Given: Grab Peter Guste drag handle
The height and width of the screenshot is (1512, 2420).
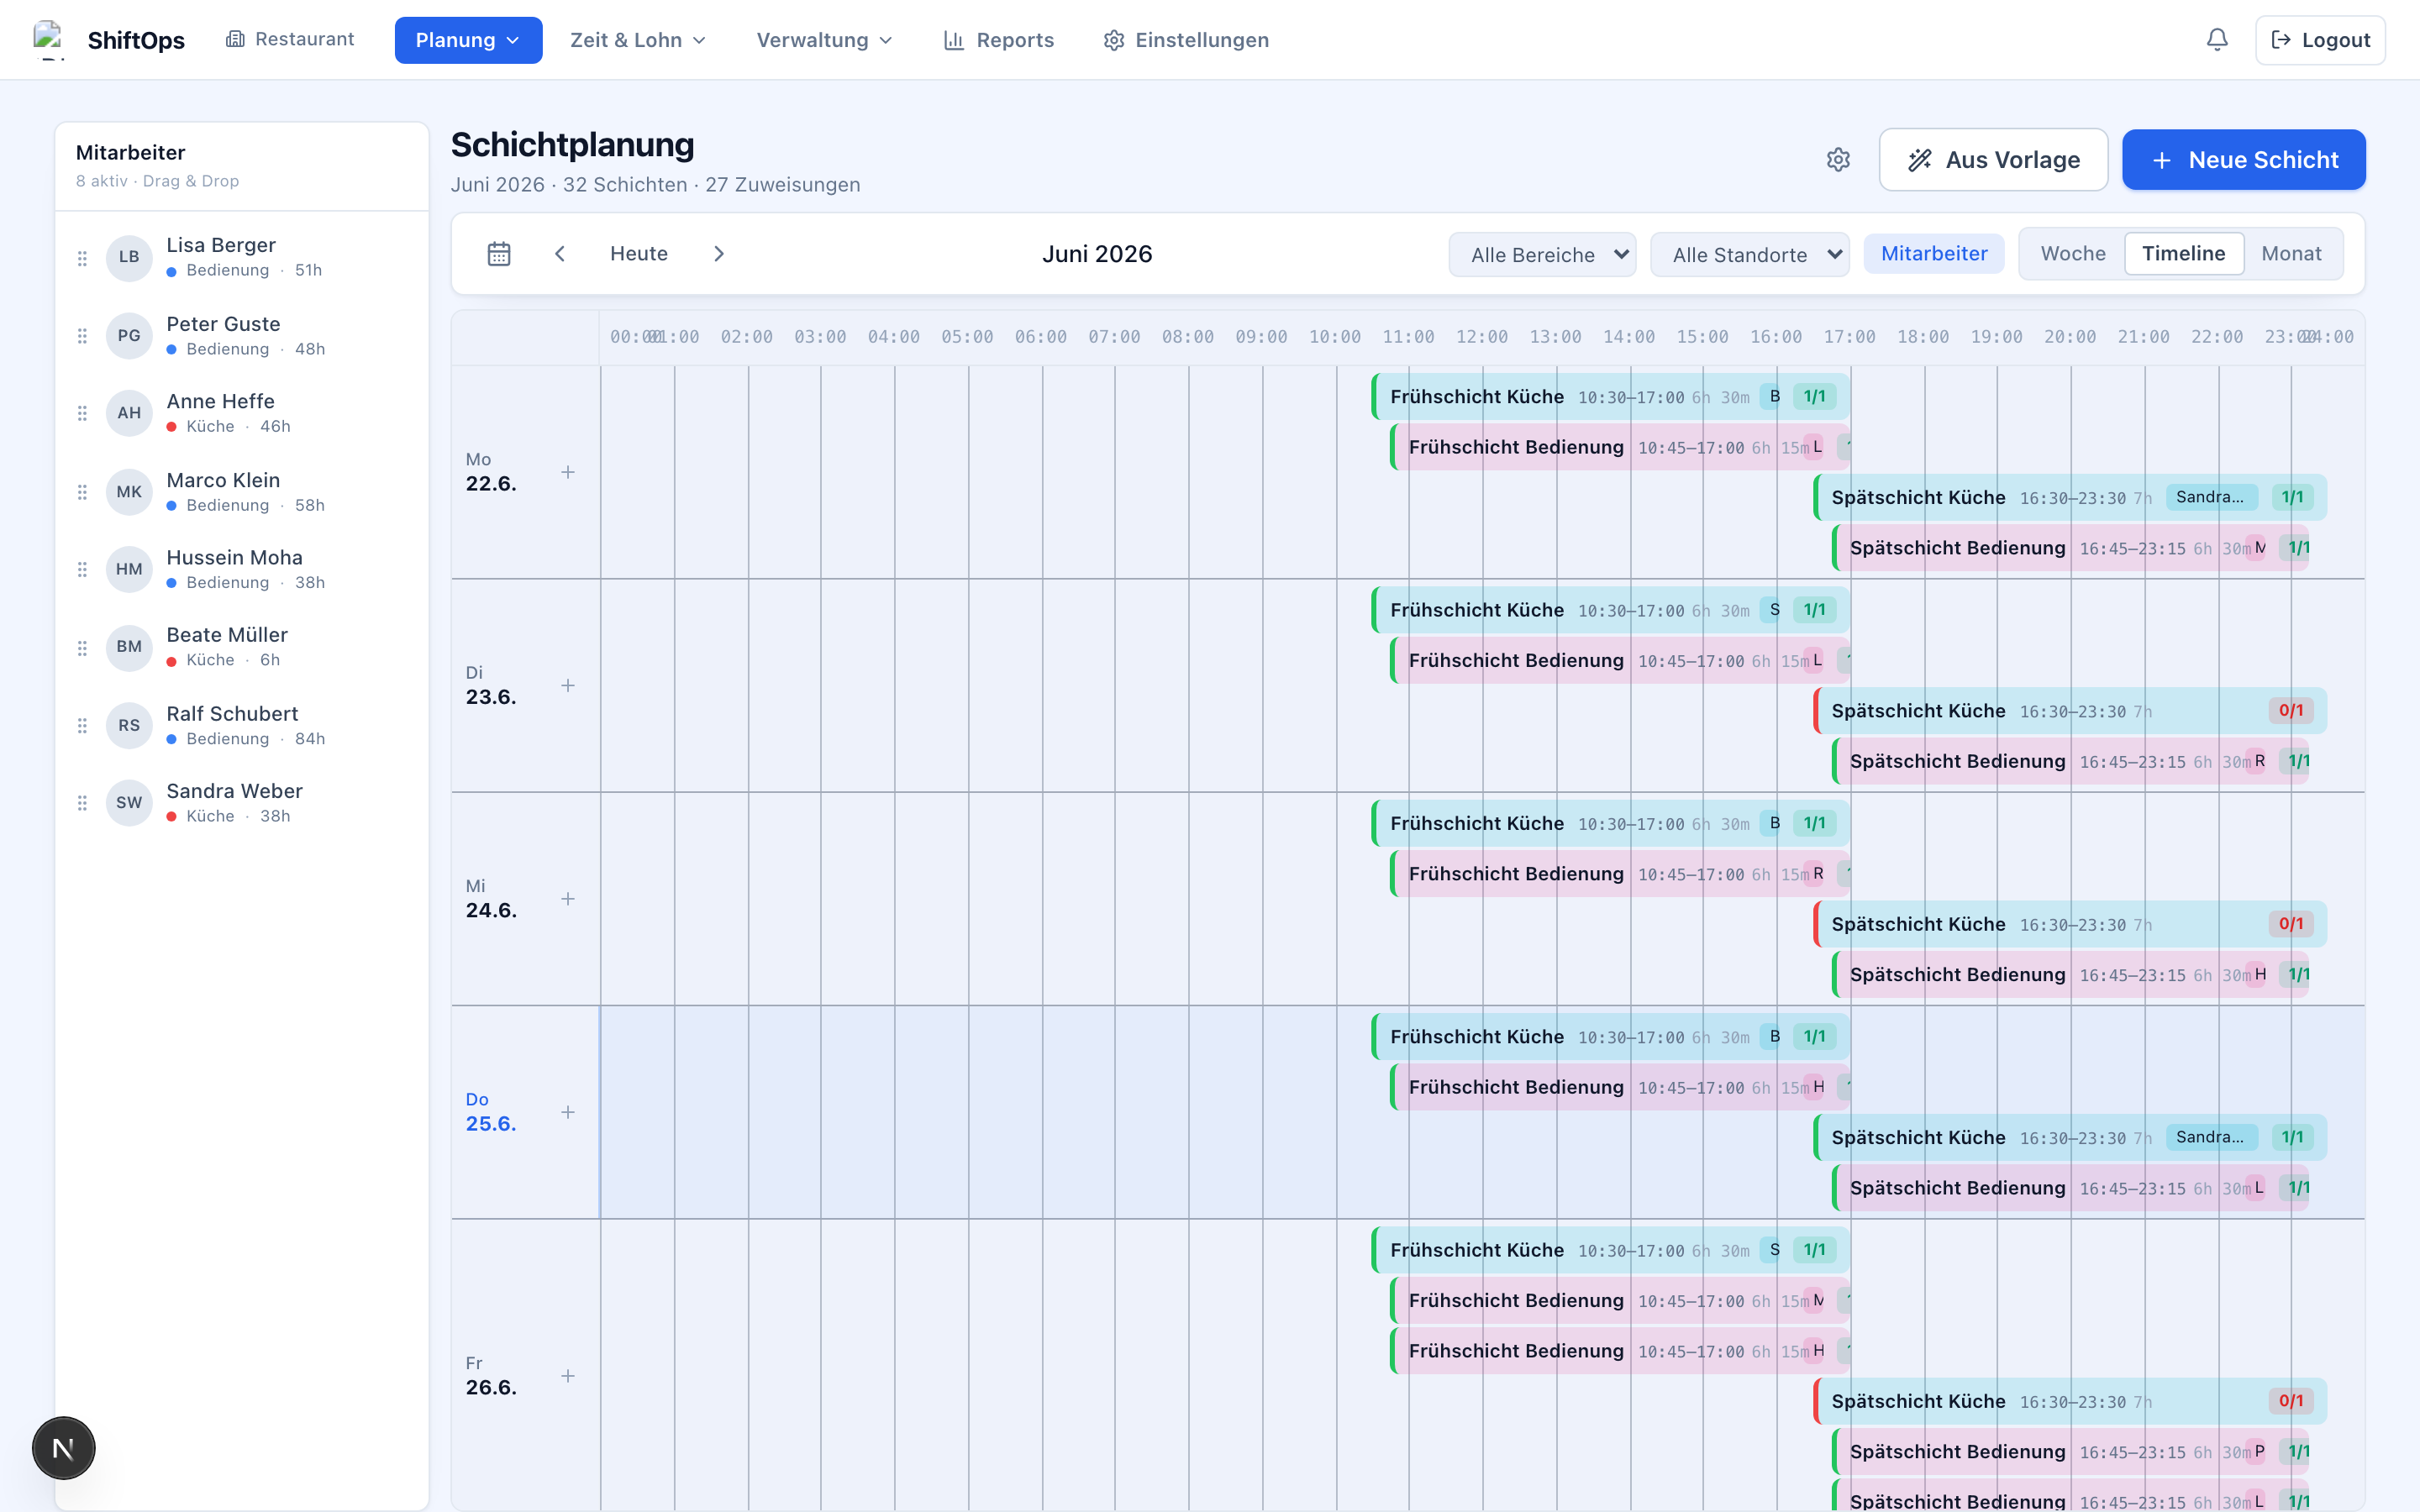Looking at the screenshot, I should click(x=82, y=336).
